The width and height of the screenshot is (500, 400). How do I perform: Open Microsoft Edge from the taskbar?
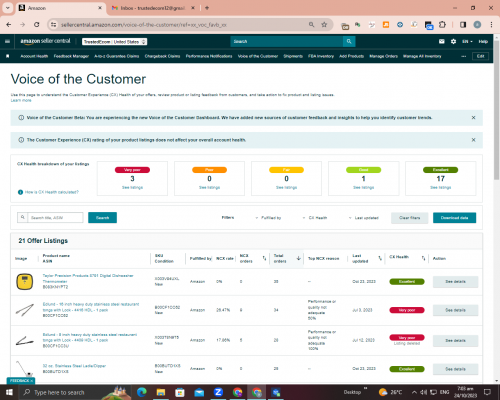[142, 392]
